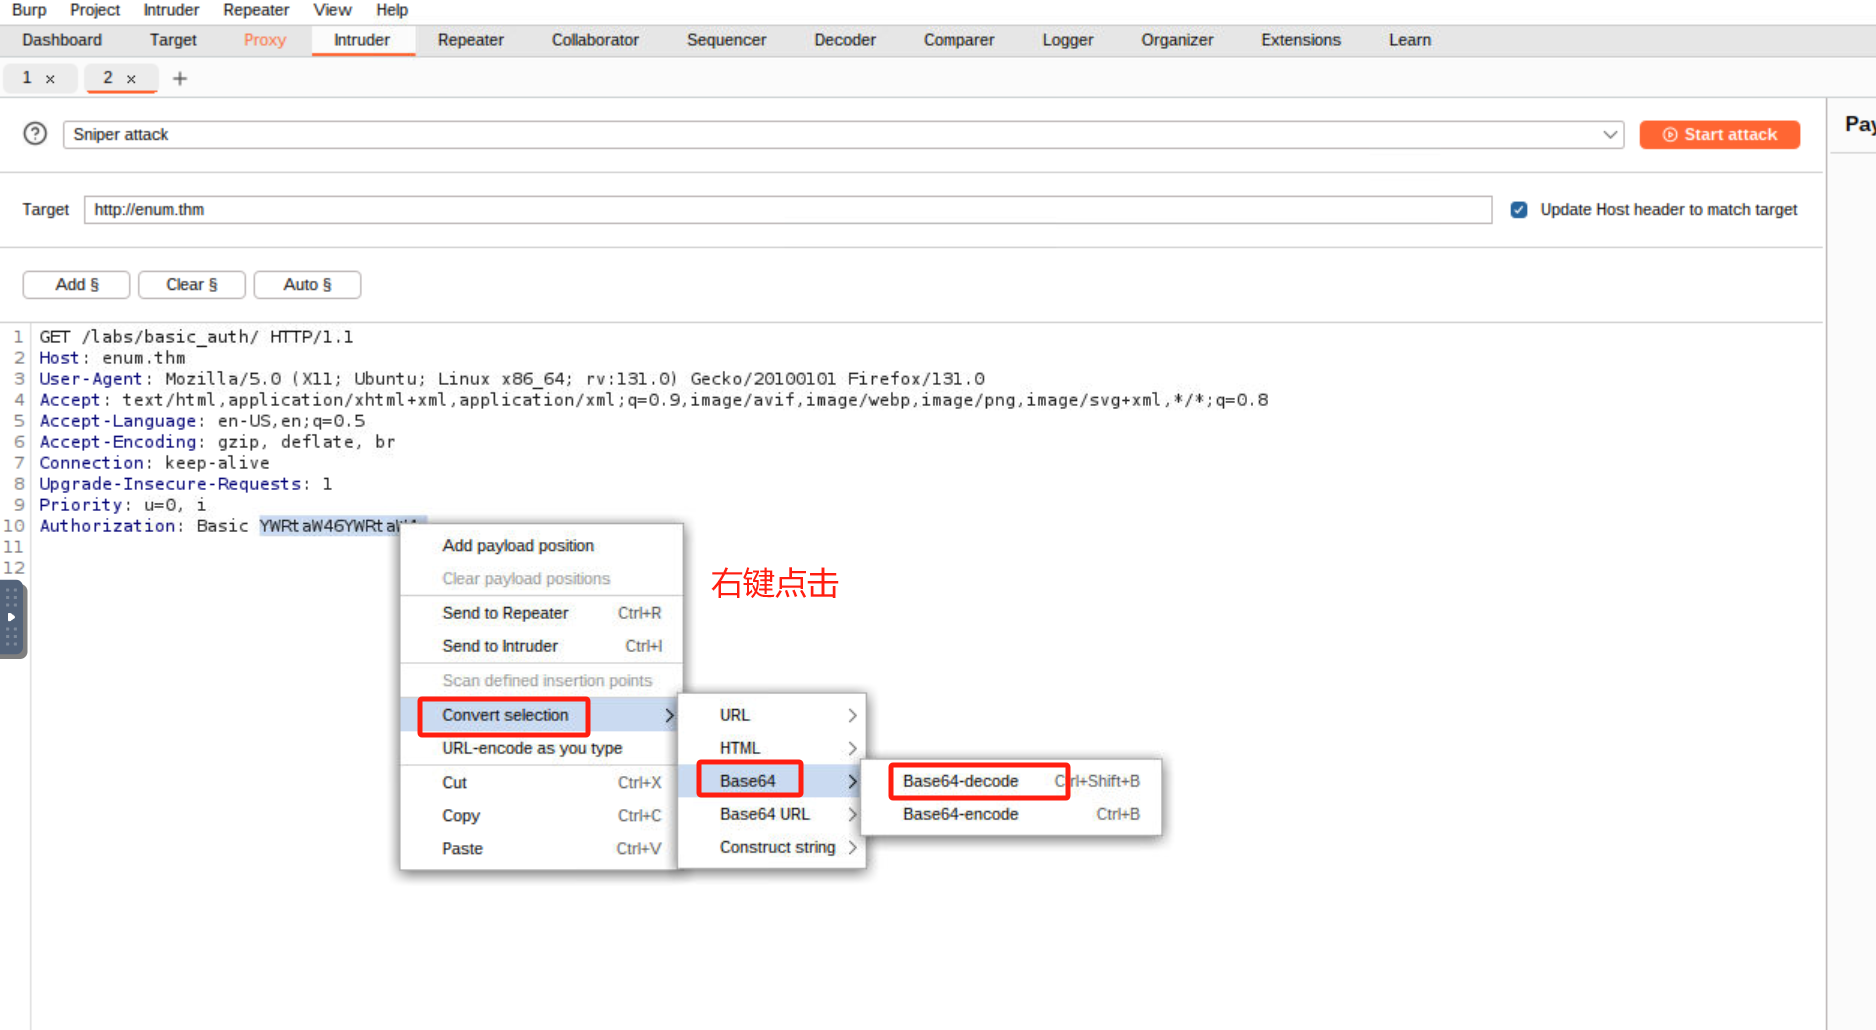Choose Send to Intruder in context menu
Screen dimensions: 1876x1030
click(x=542, y=646)
